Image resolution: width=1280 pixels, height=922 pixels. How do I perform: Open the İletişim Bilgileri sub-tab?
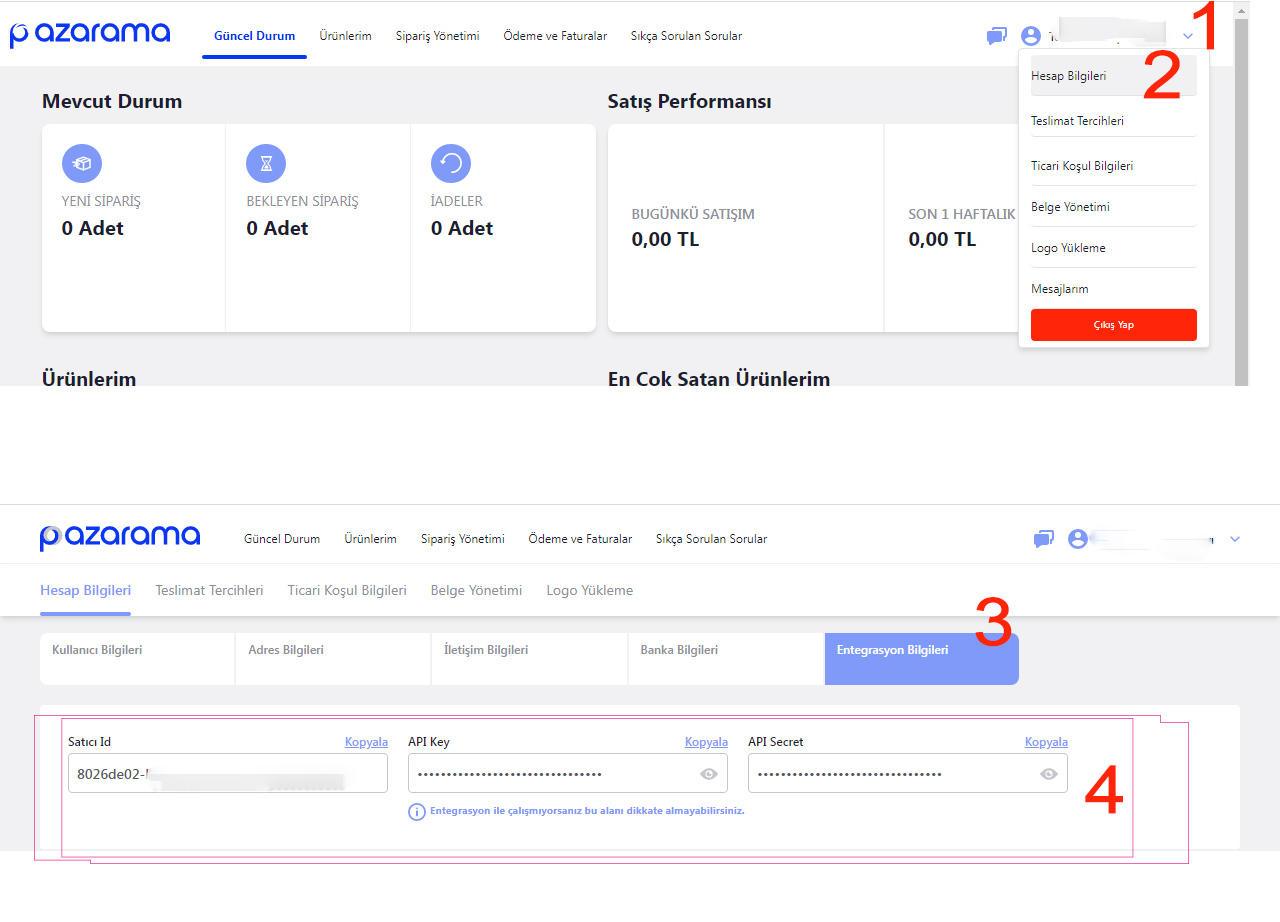530,659
